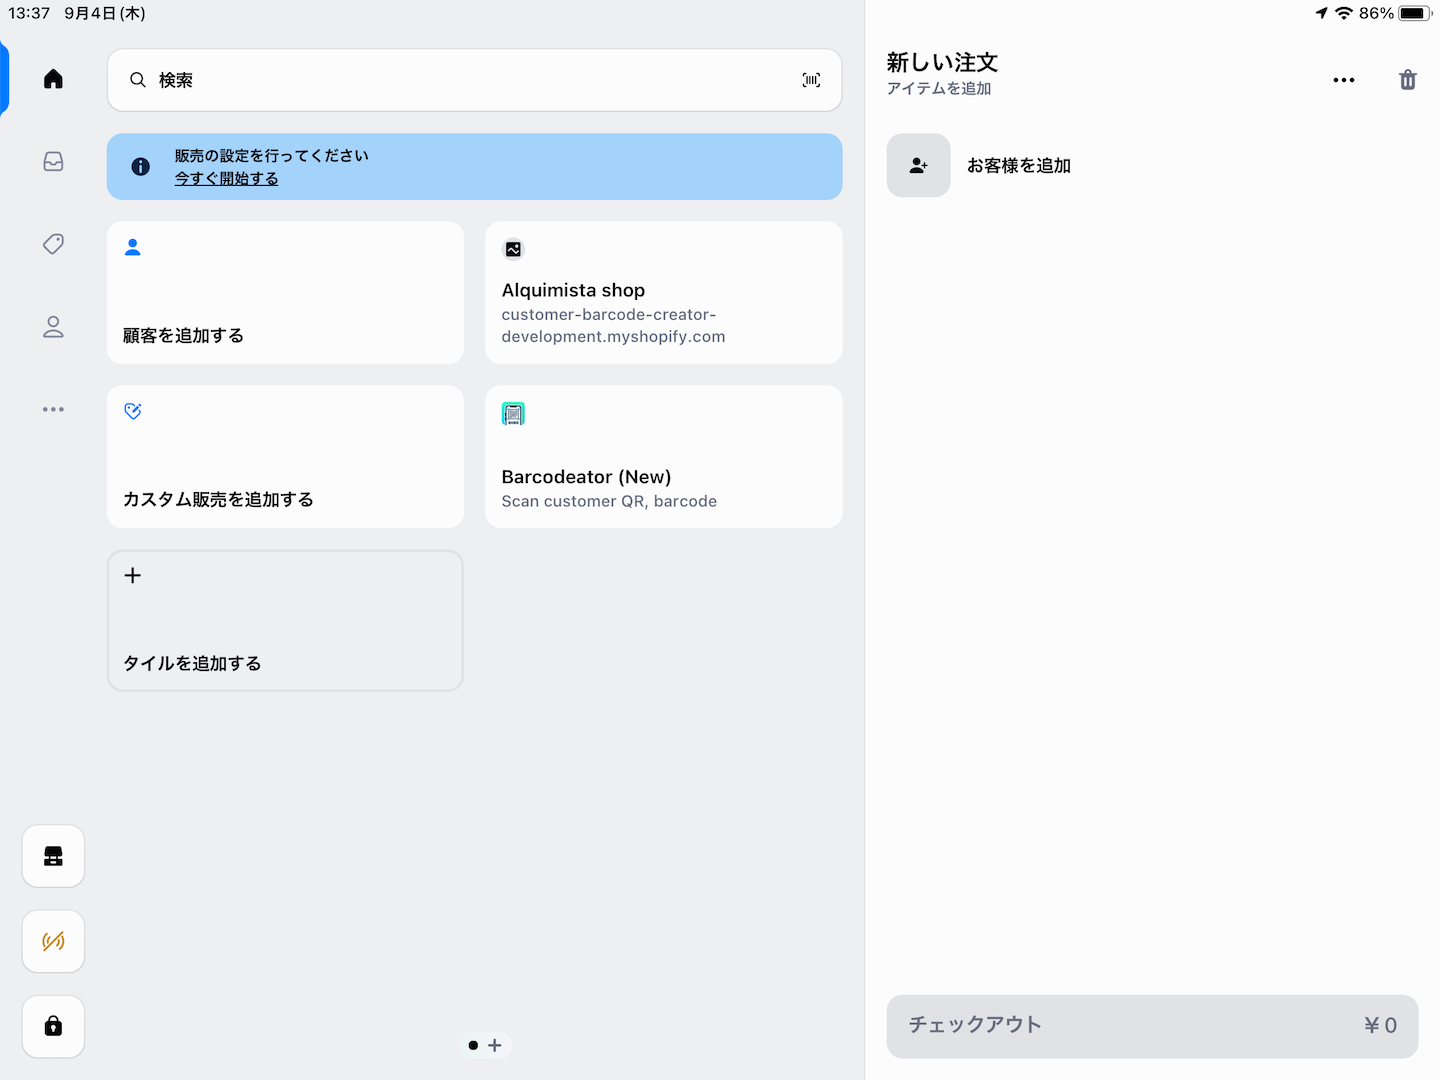Open the Products tag icon
Viewport: 1440px width, 1080px height.
coord(54,244)
